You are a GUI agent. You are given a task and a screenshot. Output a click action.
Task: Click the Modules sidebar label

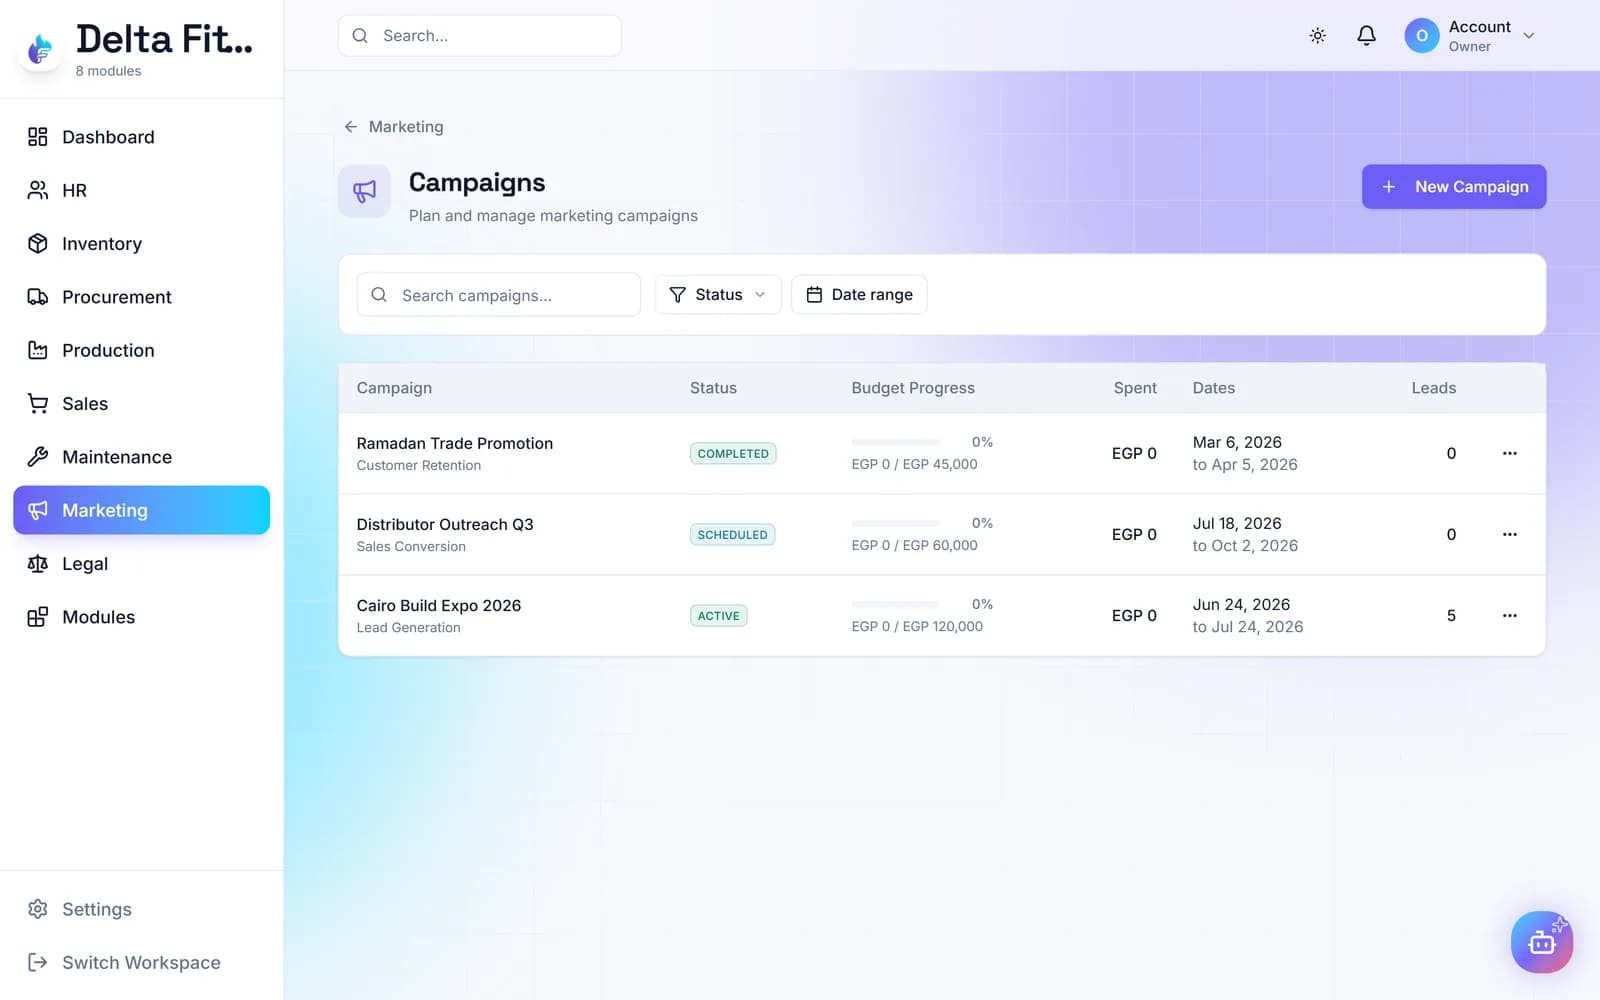pos(98,617)
